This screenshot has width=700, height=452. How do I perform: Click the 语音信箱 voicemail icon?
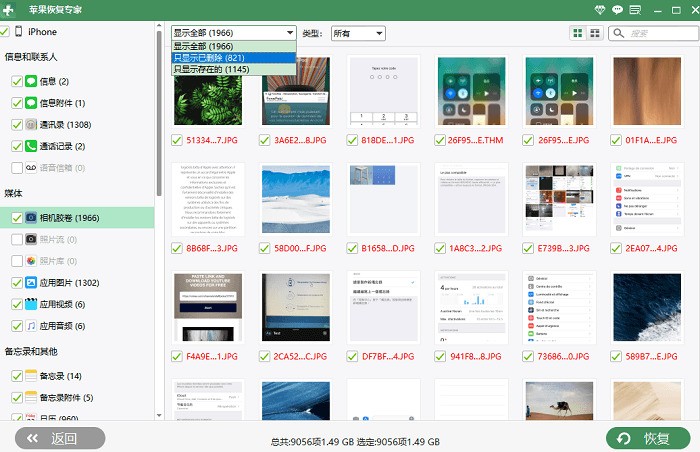pyautogui.click(x=31, y=167)
